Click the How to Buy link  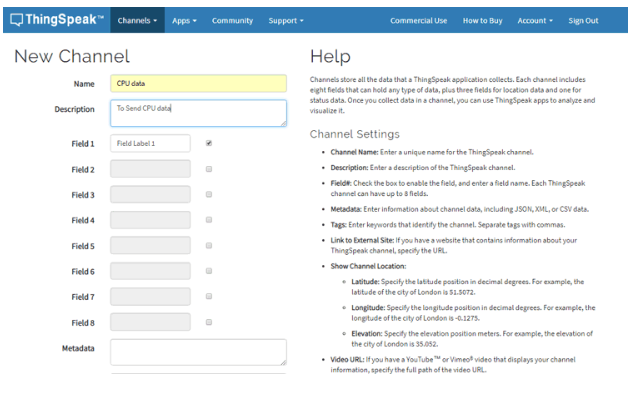[x=483, y=20]
